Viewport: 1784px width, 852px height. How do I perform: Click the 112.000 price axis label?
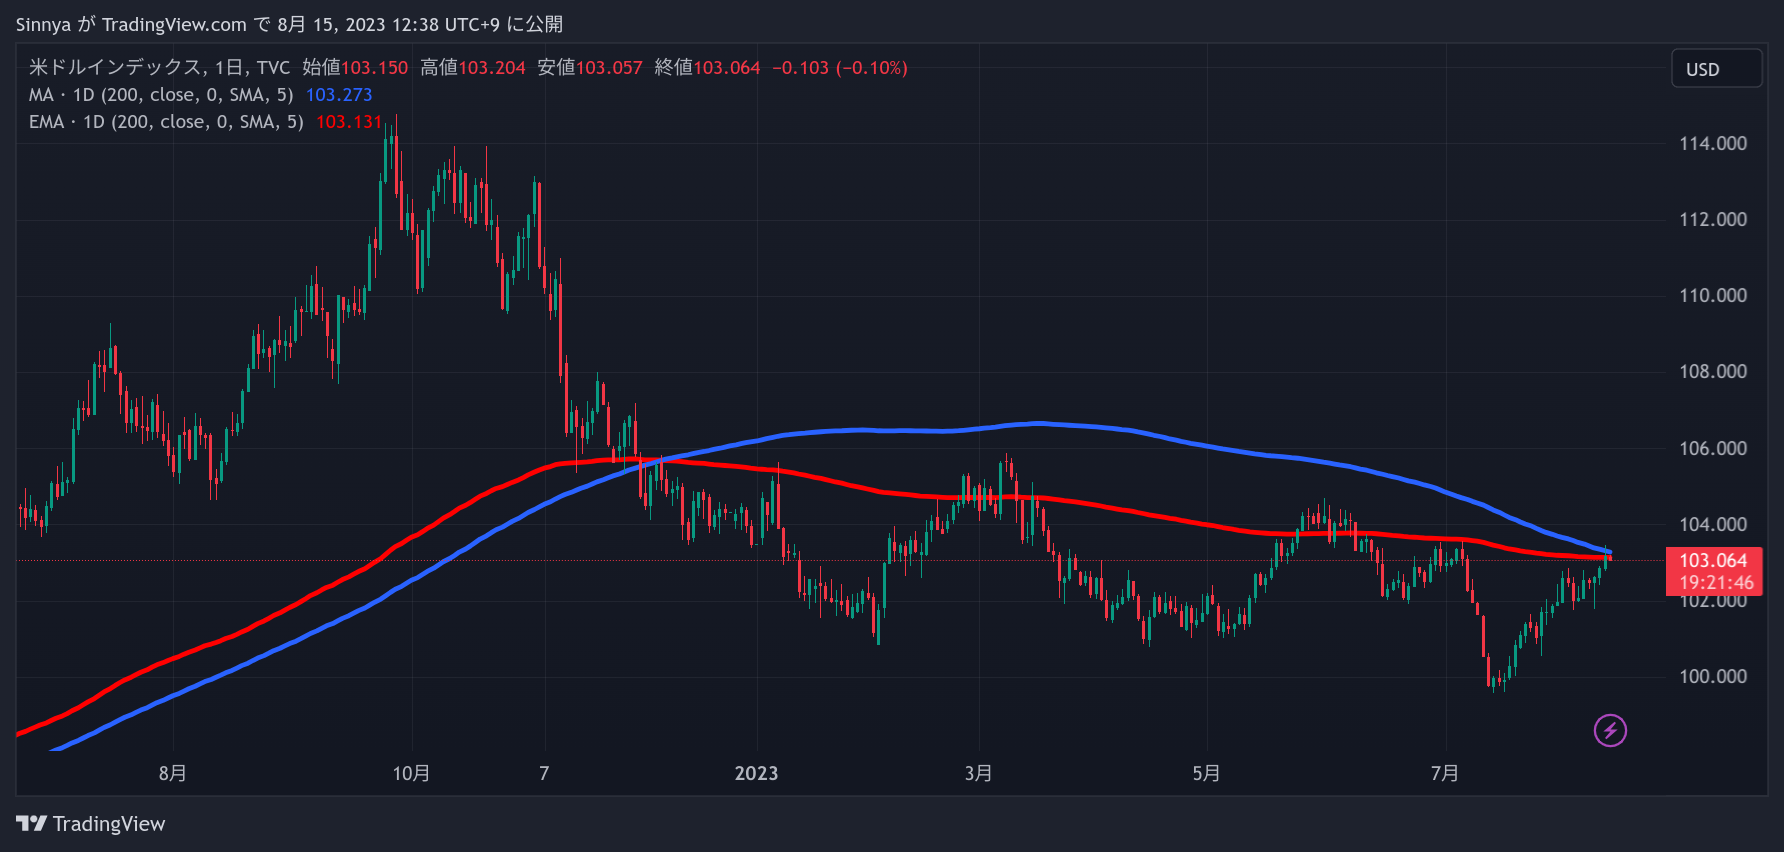1713,220
